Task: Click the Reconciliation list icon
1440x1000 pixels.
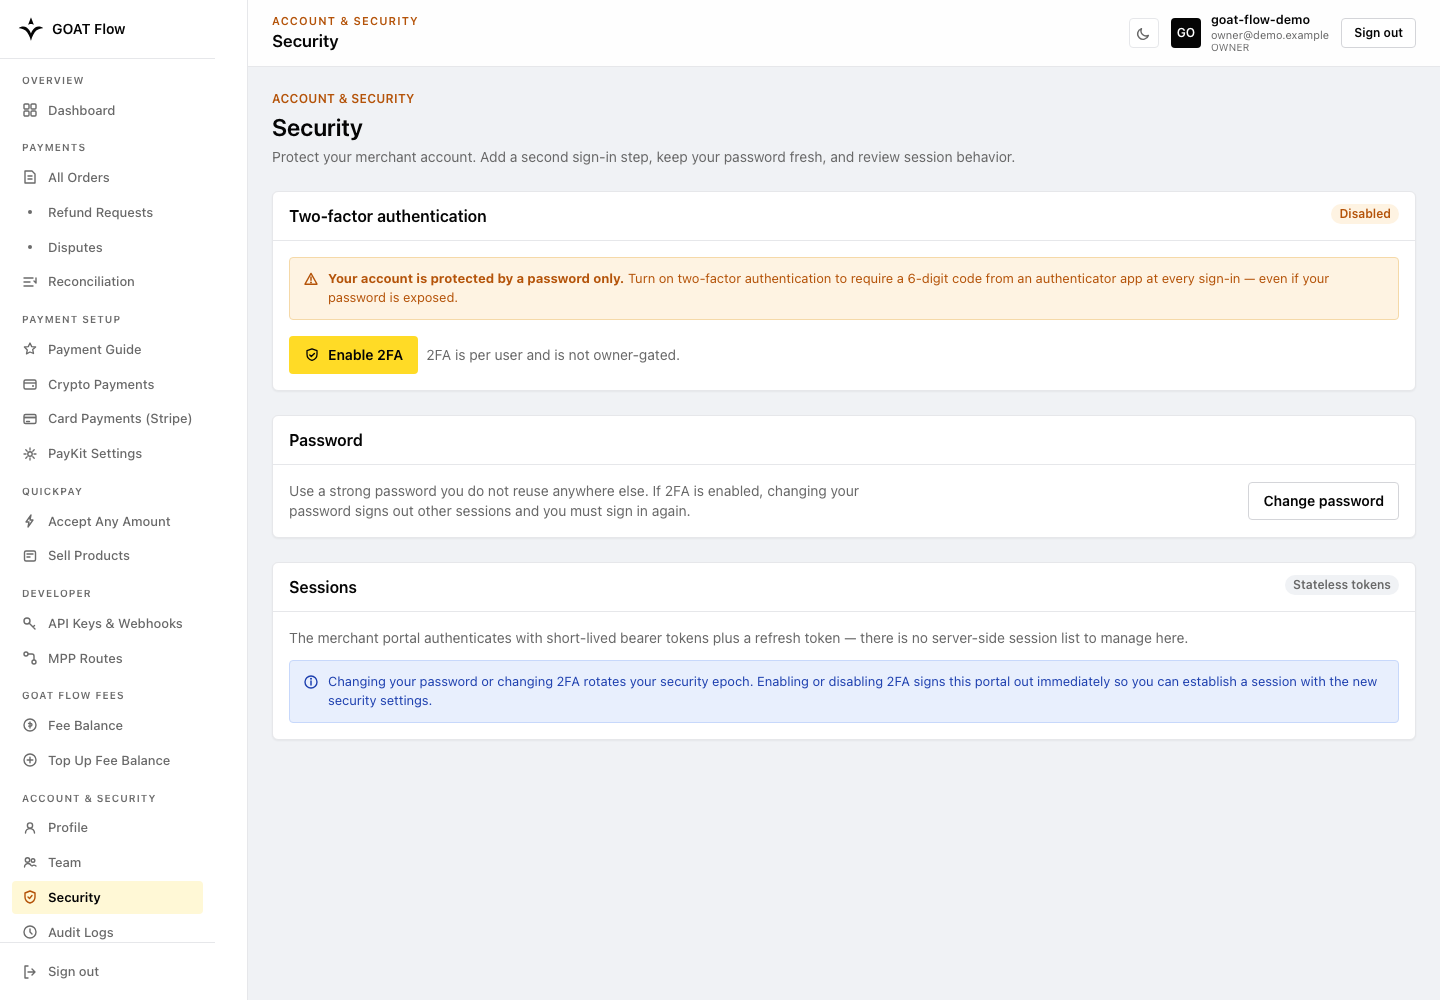Action: coord(30,282)
